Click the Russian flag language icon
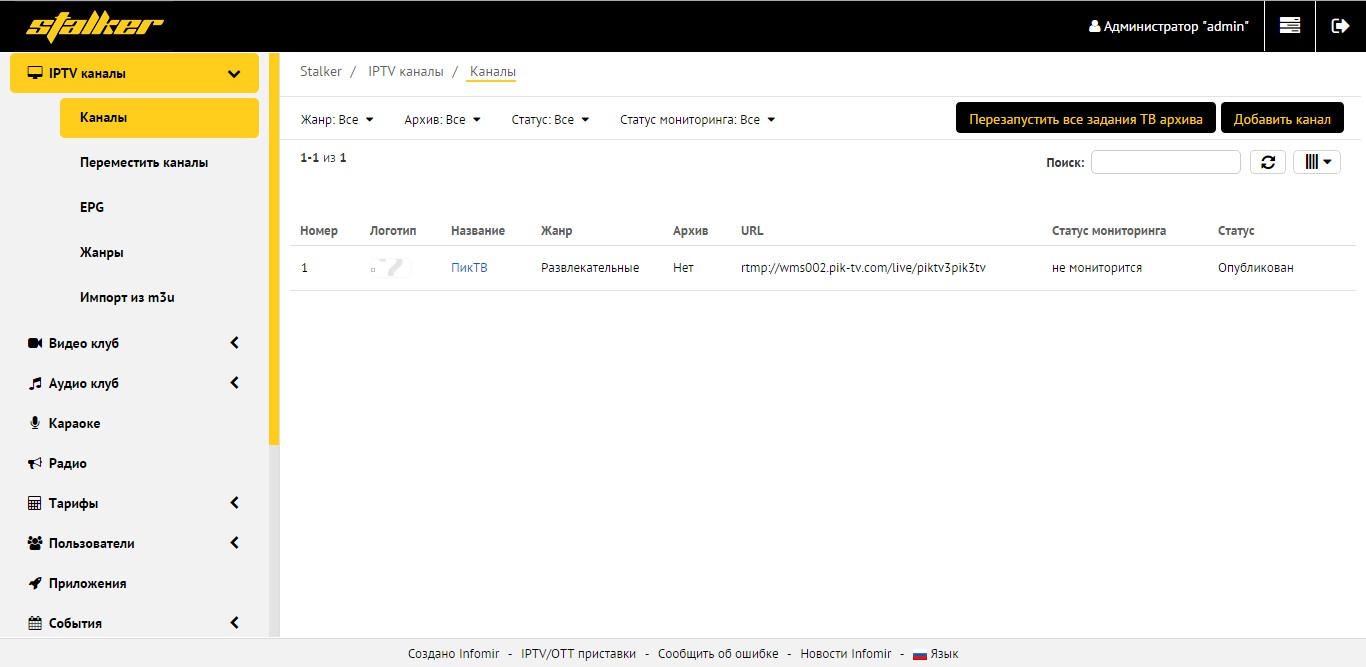The width and height of the screenshot is (1366, 667). tap(919, 655)
